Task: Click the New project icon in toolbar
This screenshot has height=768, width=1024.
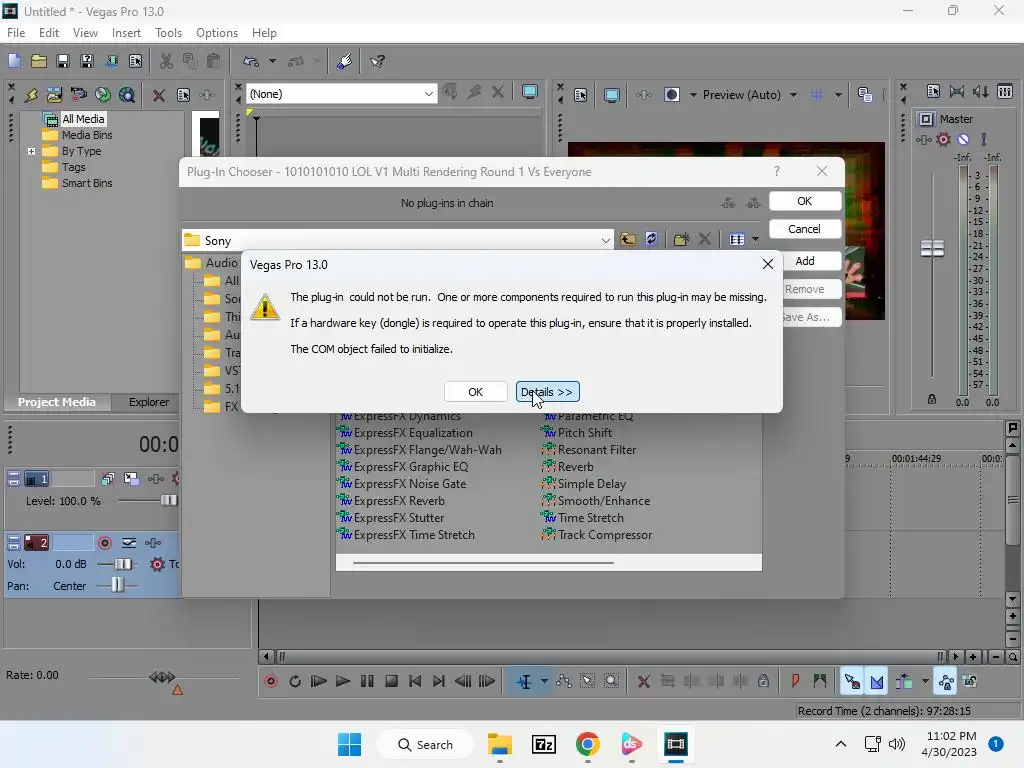Action: [x=14, y=61]
